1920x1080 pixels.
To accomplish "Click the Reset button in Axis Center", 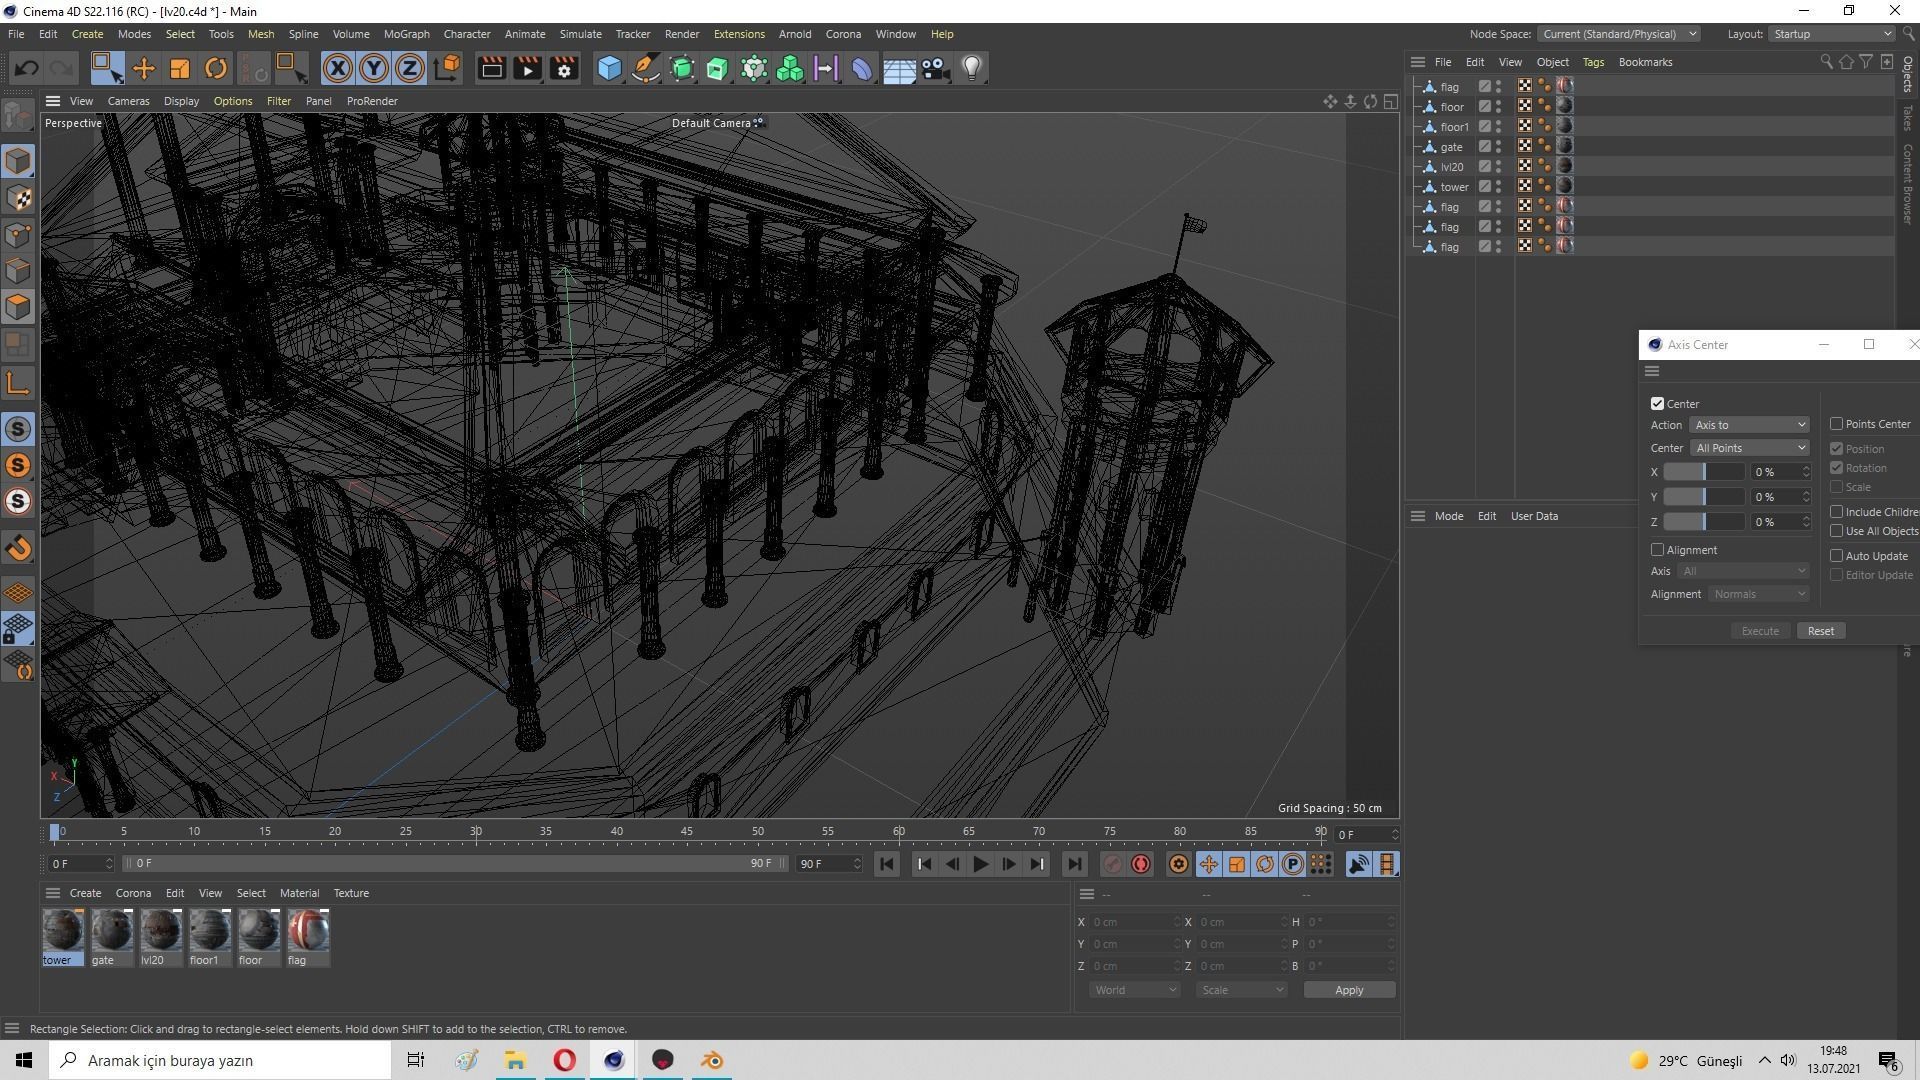I will pos(1820,631).
